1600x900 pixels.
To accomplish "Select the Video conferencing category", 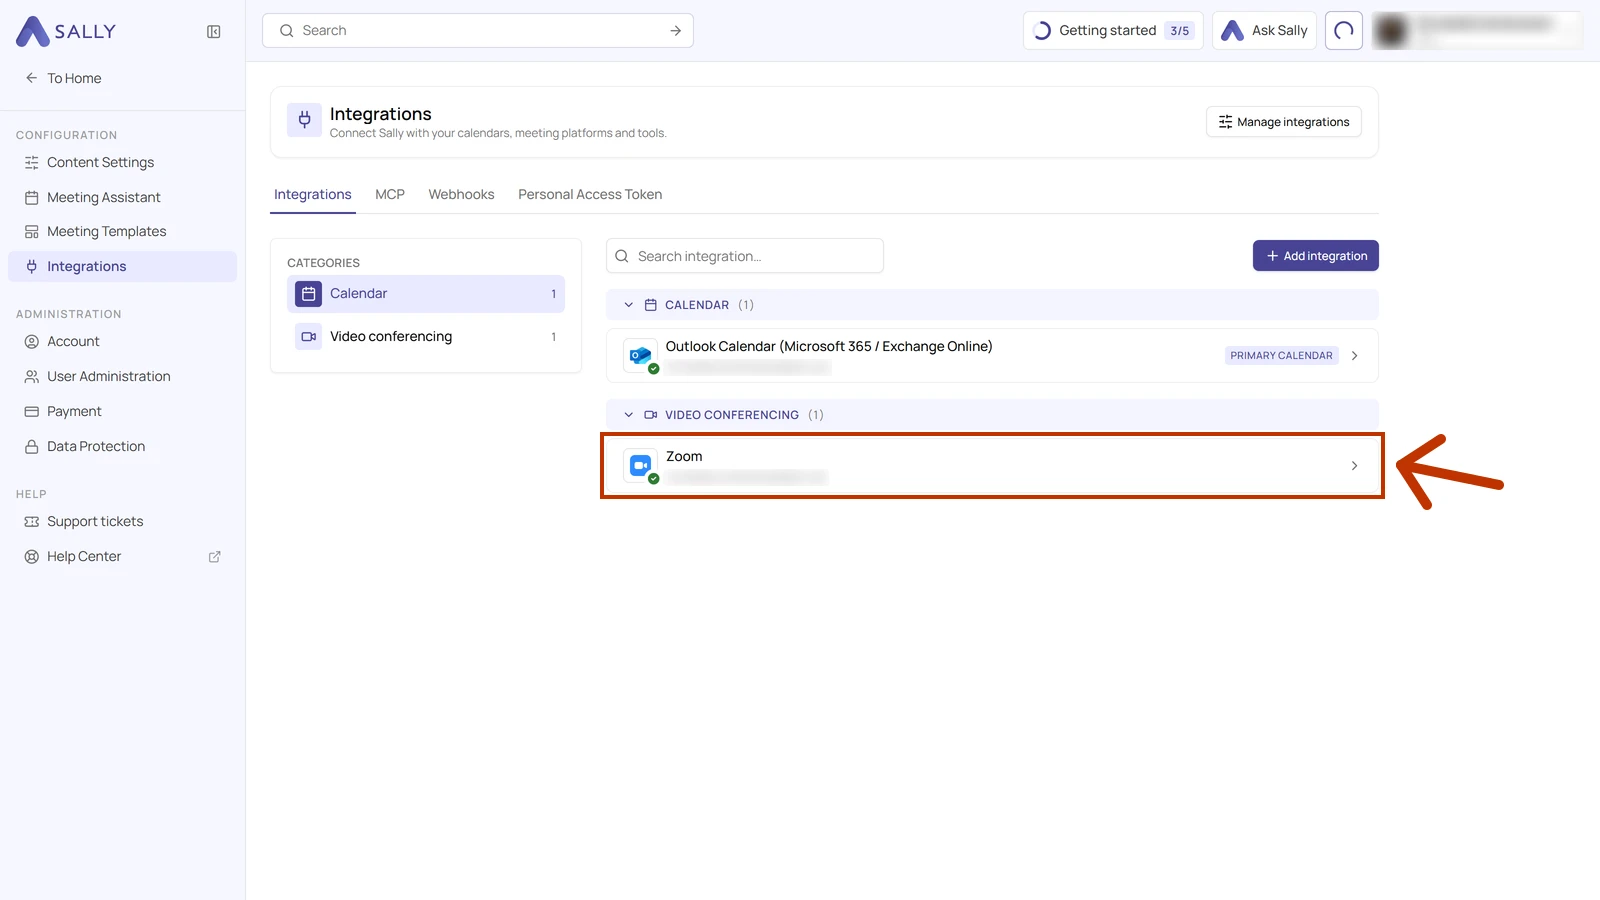I will (x=426, y=337).
